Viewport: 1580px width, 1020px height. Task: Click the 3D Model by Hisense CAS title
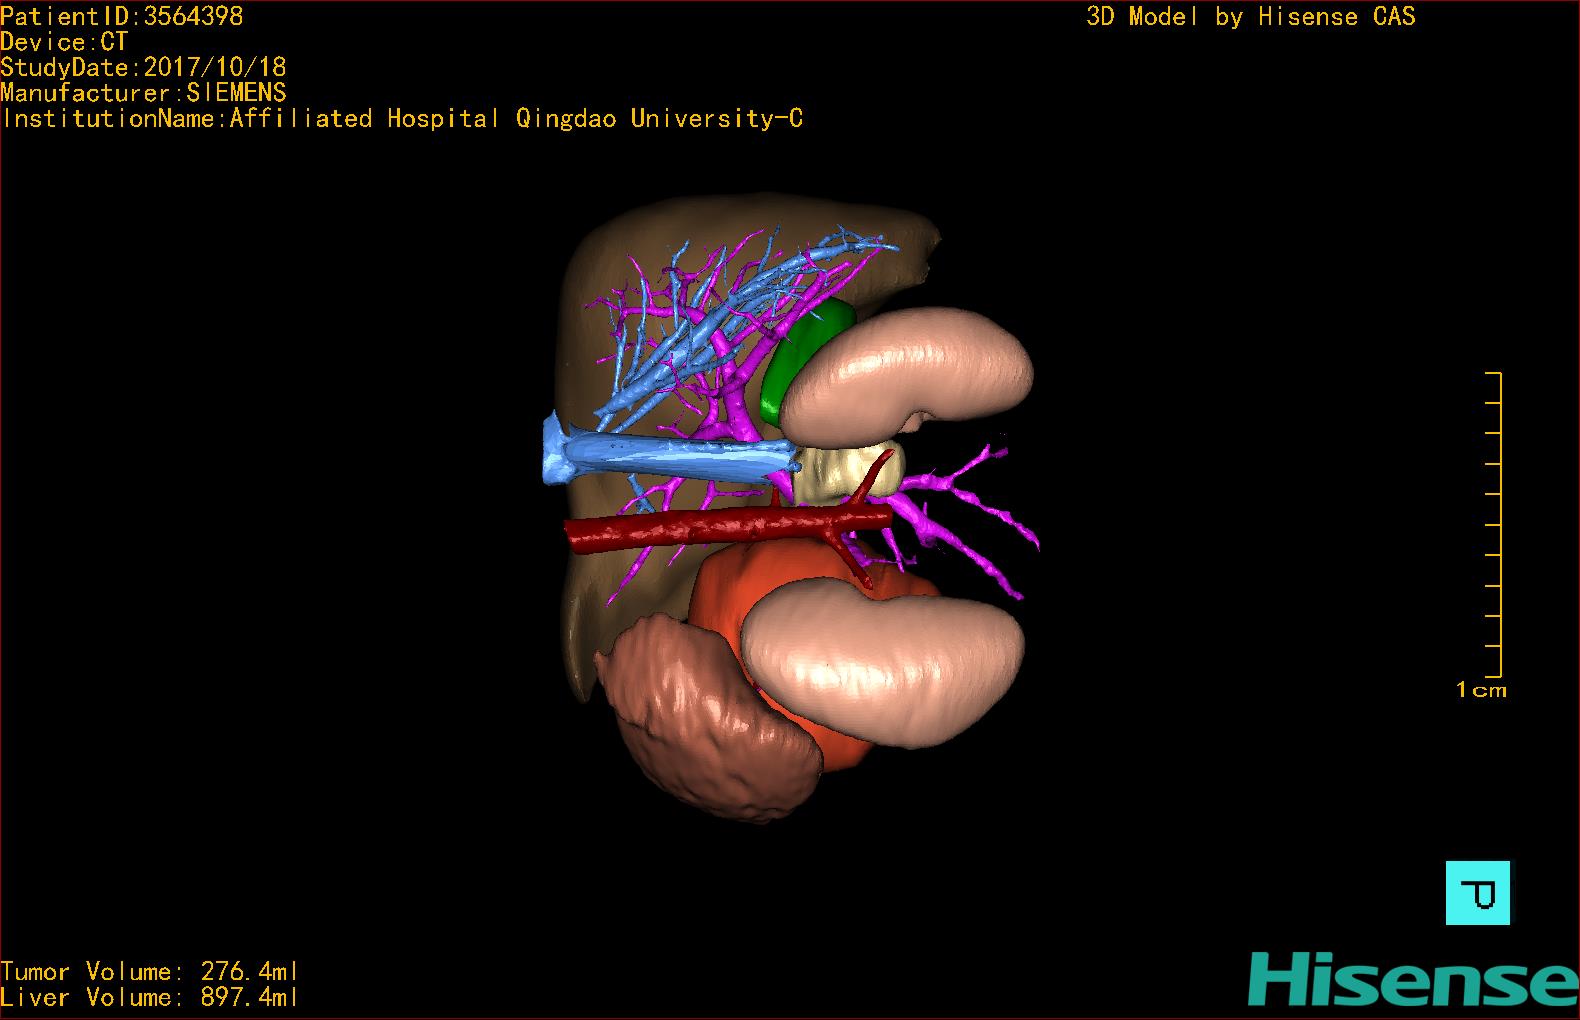[x=1251, y=16]
